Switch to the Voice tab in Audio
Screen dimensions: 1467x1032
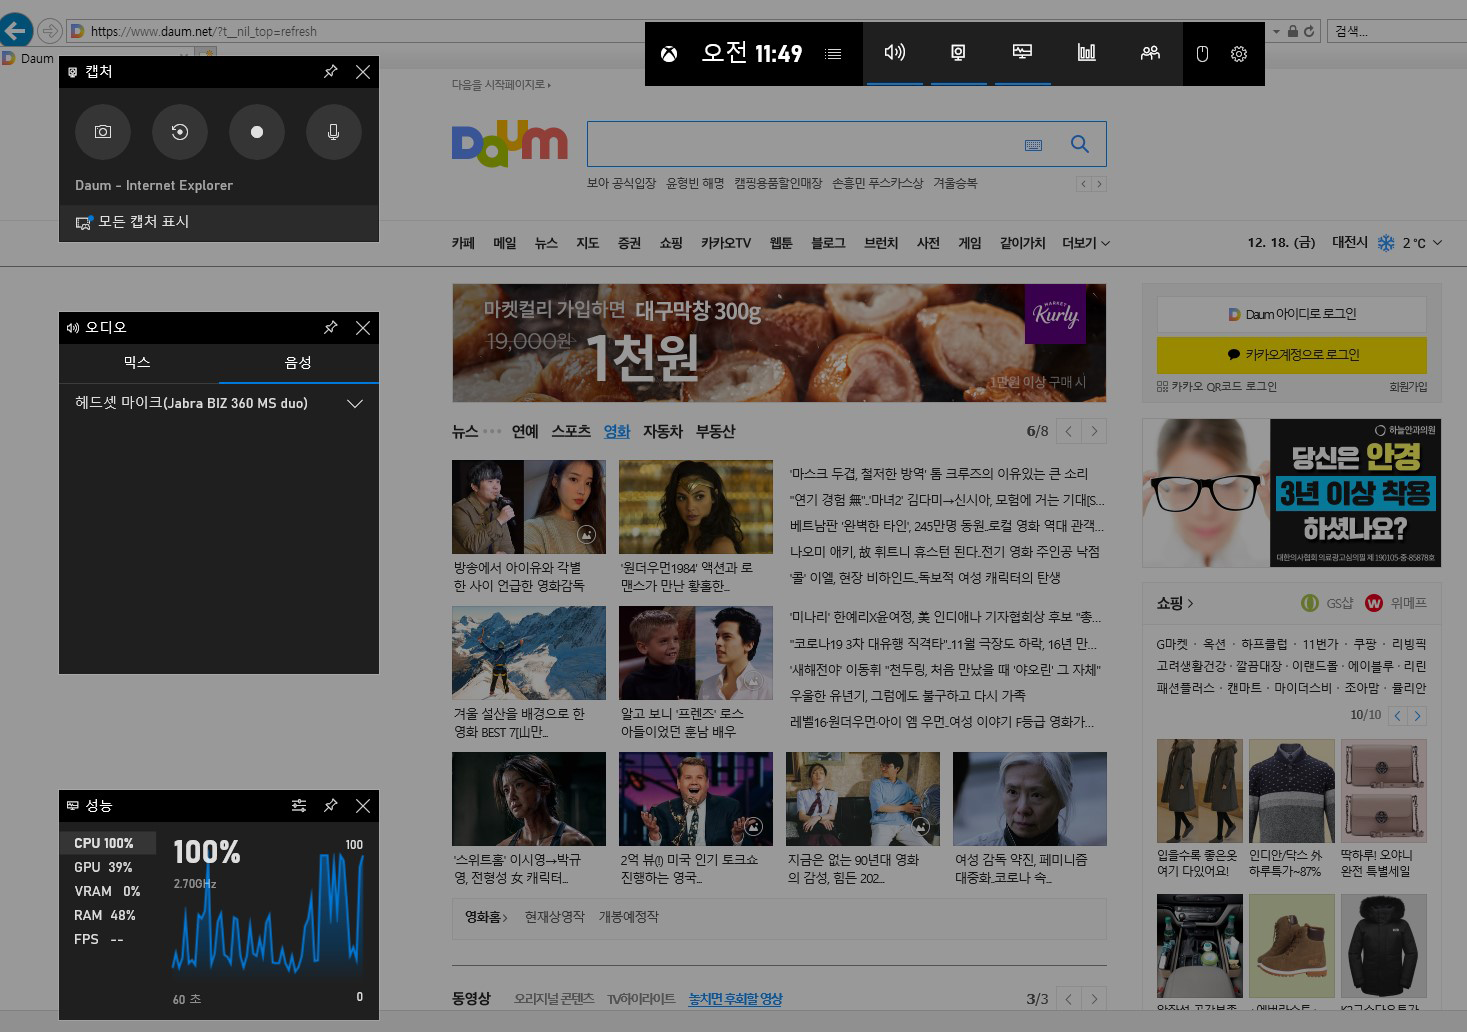(298, 363)
